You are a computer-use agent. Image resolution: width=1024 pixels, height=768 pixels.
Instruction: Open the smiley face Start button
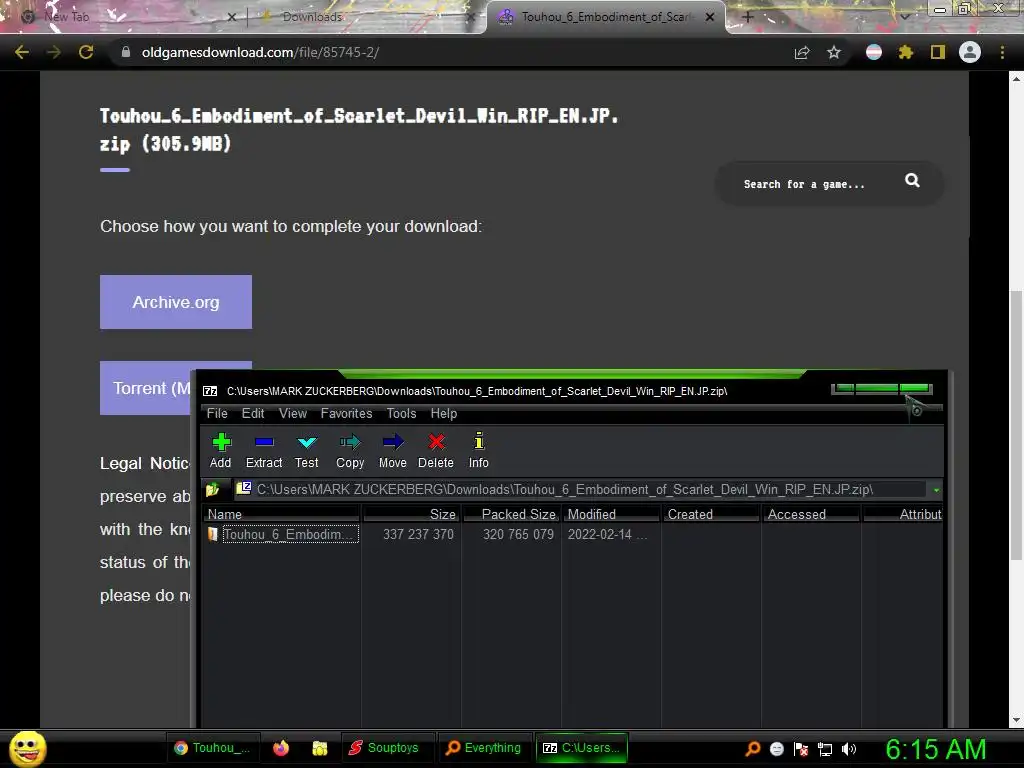click(28, 748)
